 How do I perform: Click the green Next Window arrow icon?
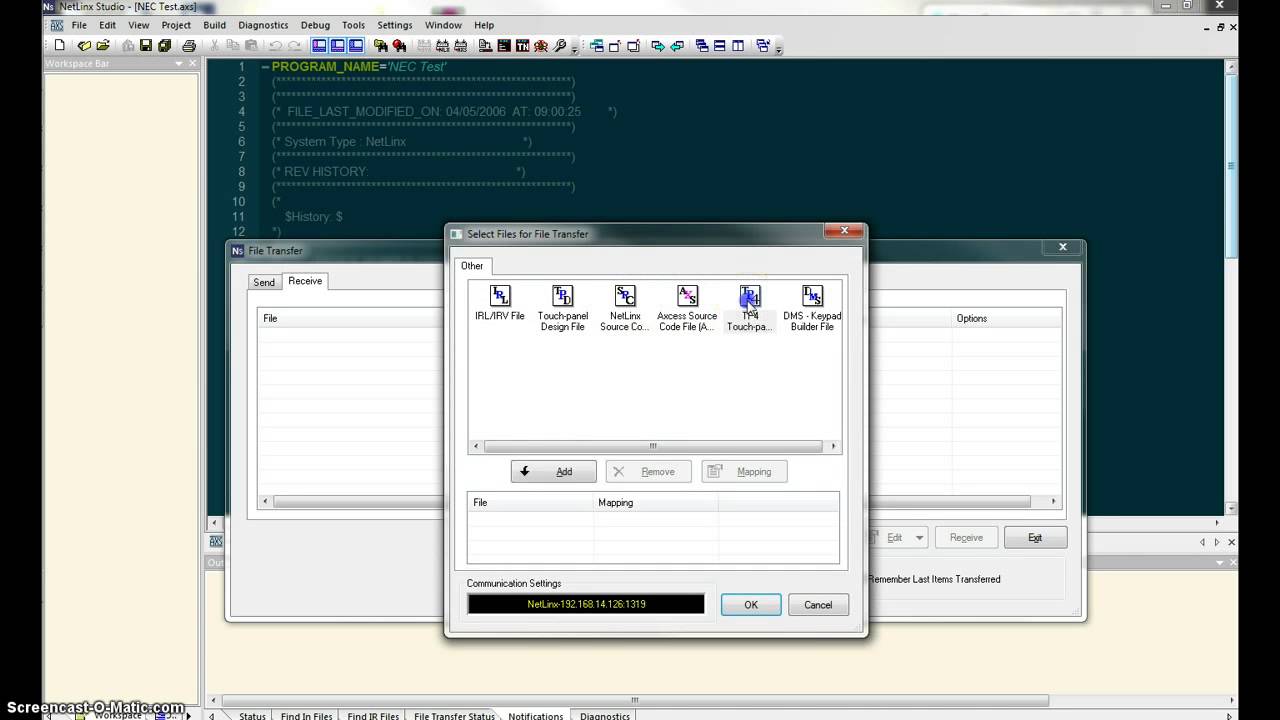coord(657,45)
